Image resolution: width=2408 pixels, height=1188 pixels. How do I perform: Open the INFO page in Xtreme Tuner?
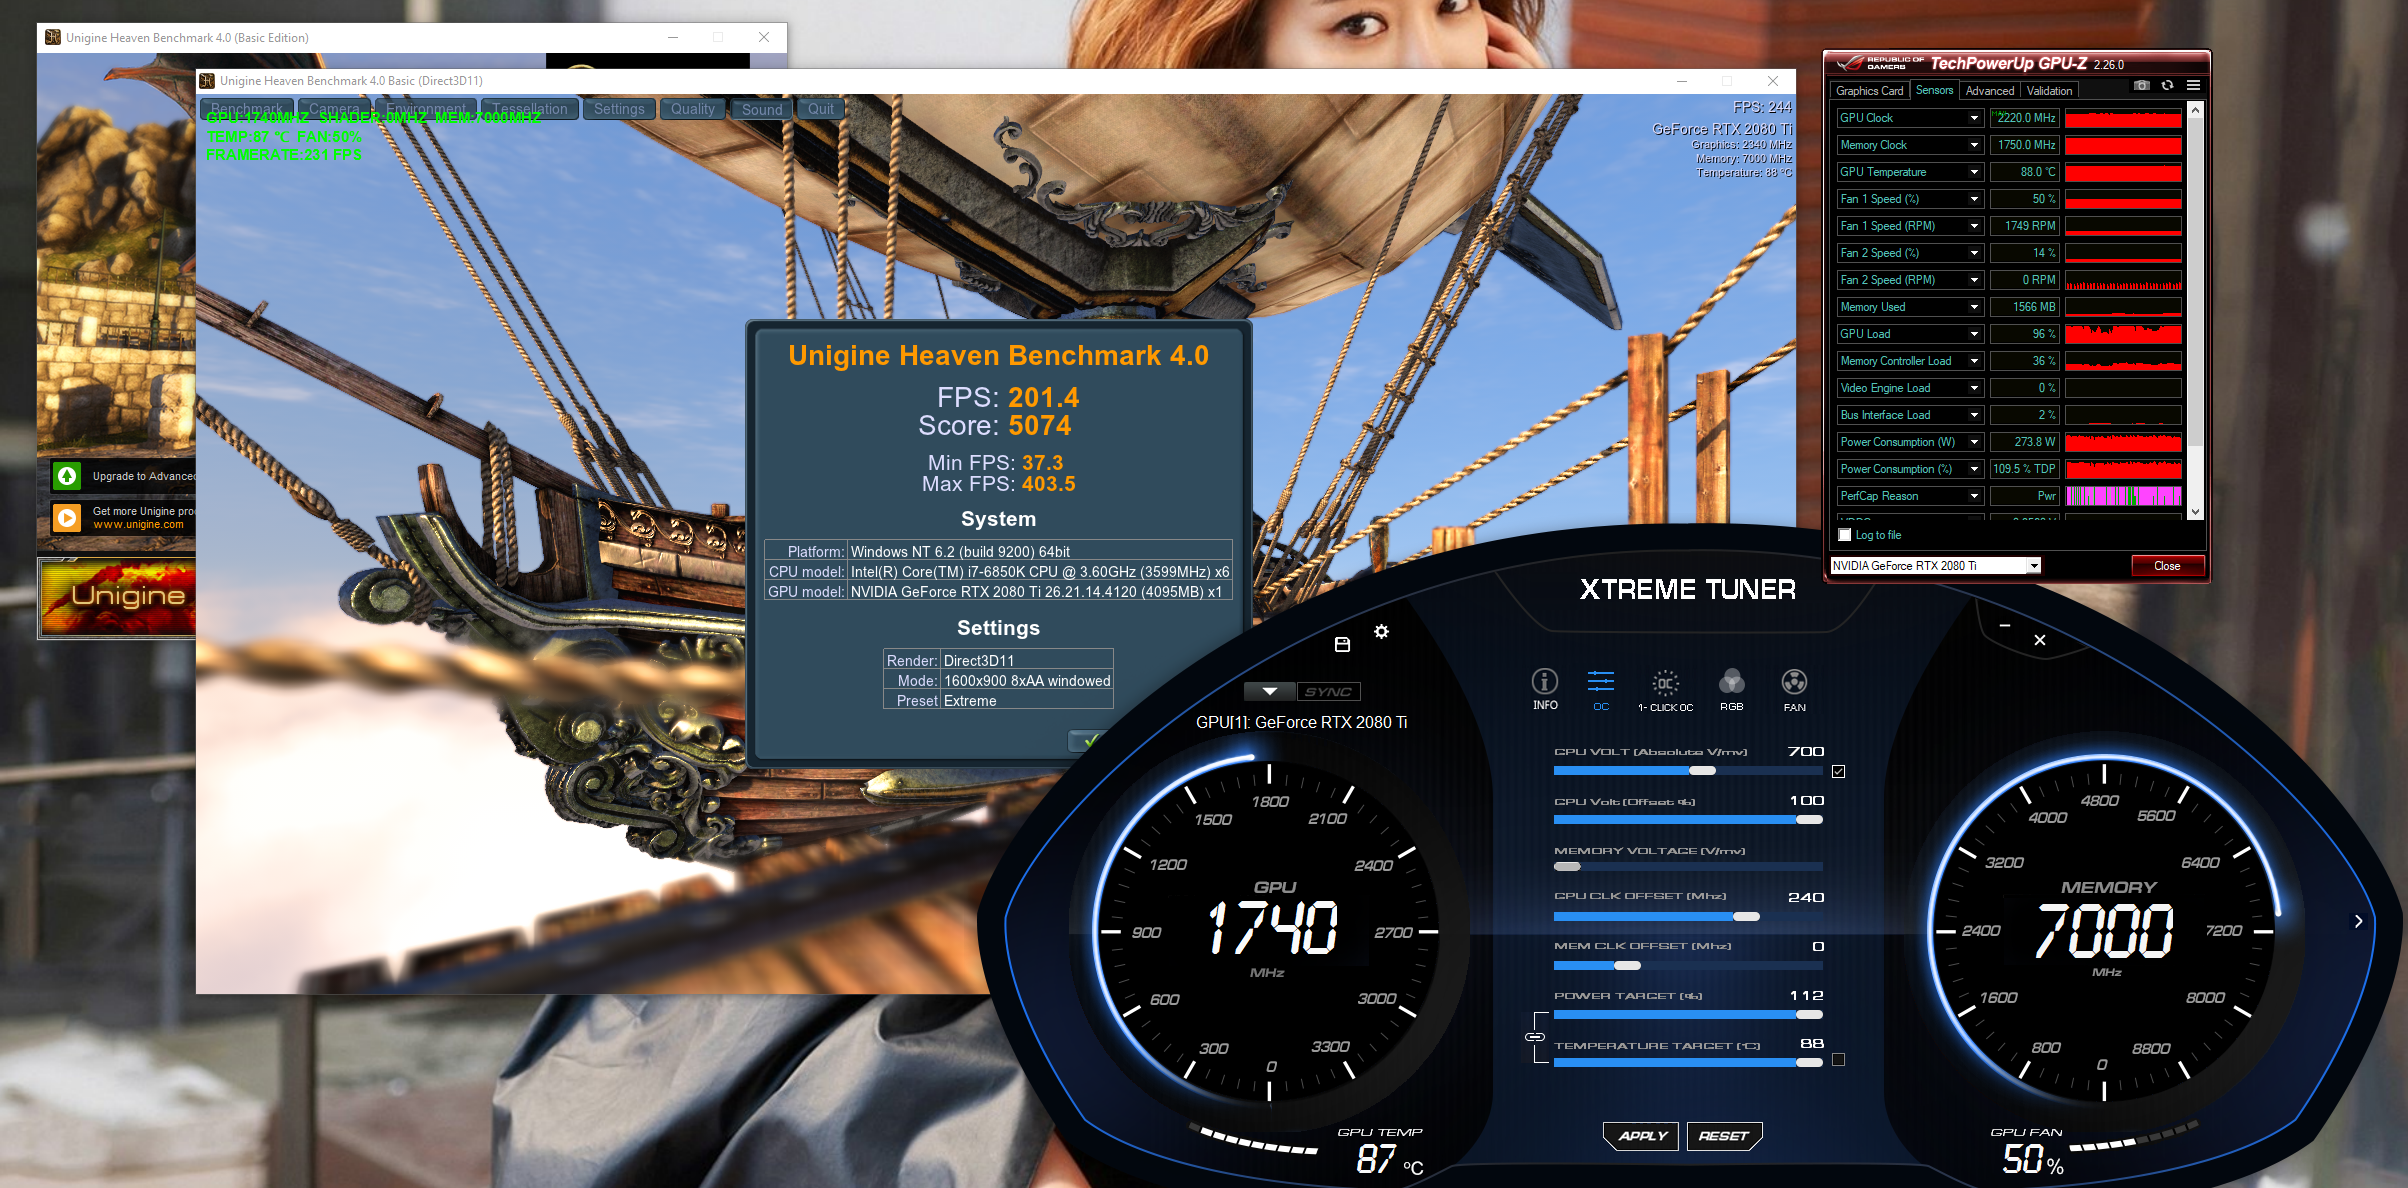(1544, 689)
